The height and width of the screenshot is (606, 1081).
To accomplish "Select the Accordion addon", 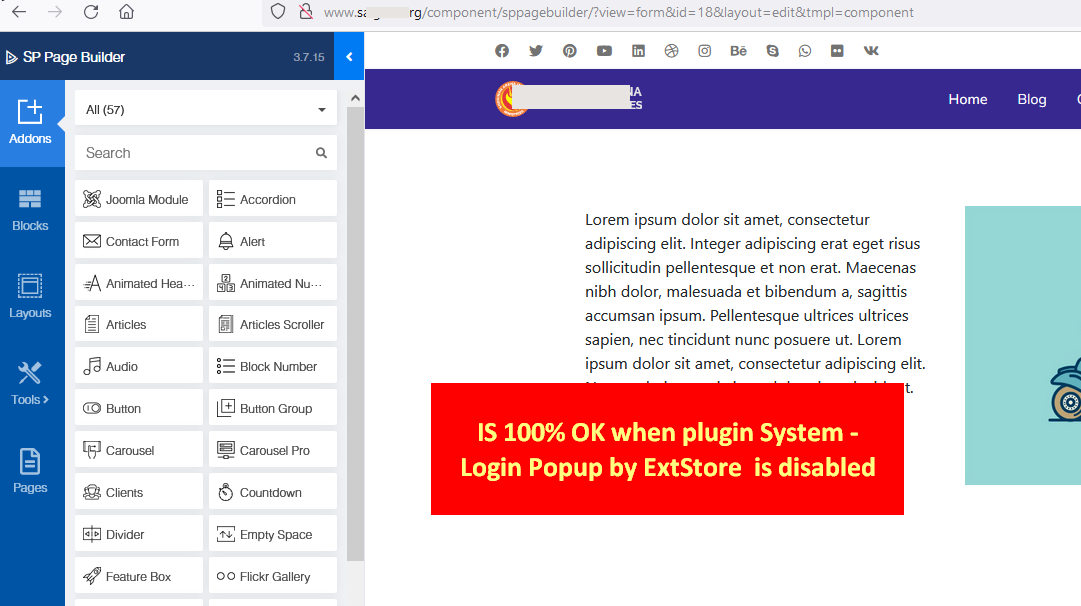I will tap(273, 199).
